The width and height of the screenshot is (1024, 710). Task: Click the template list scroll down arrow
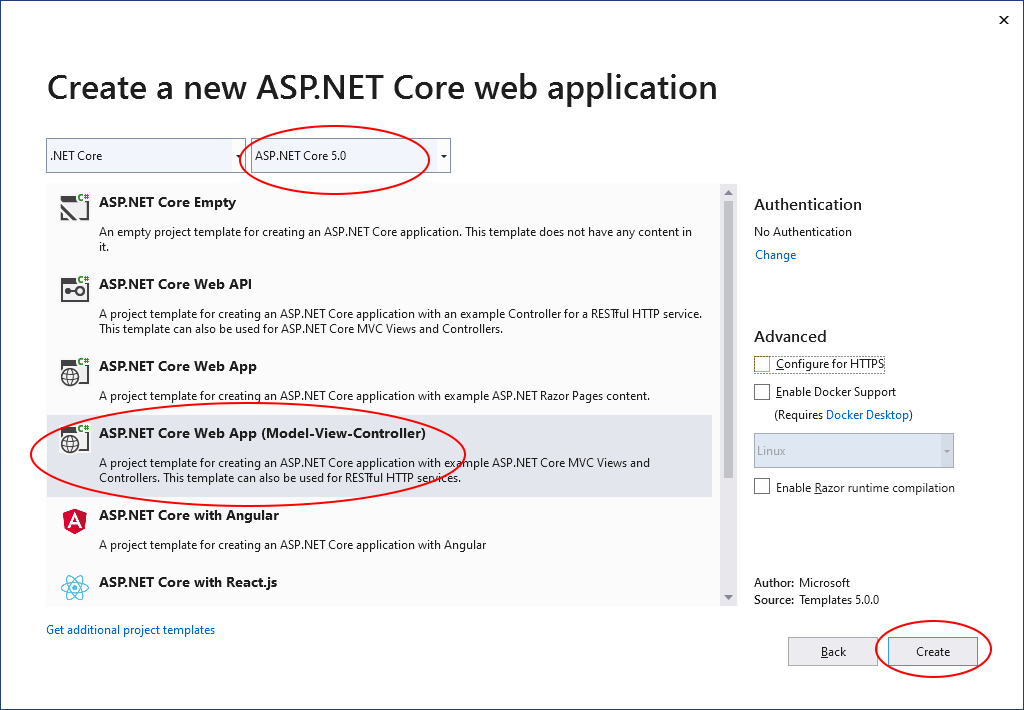(728, 598)
